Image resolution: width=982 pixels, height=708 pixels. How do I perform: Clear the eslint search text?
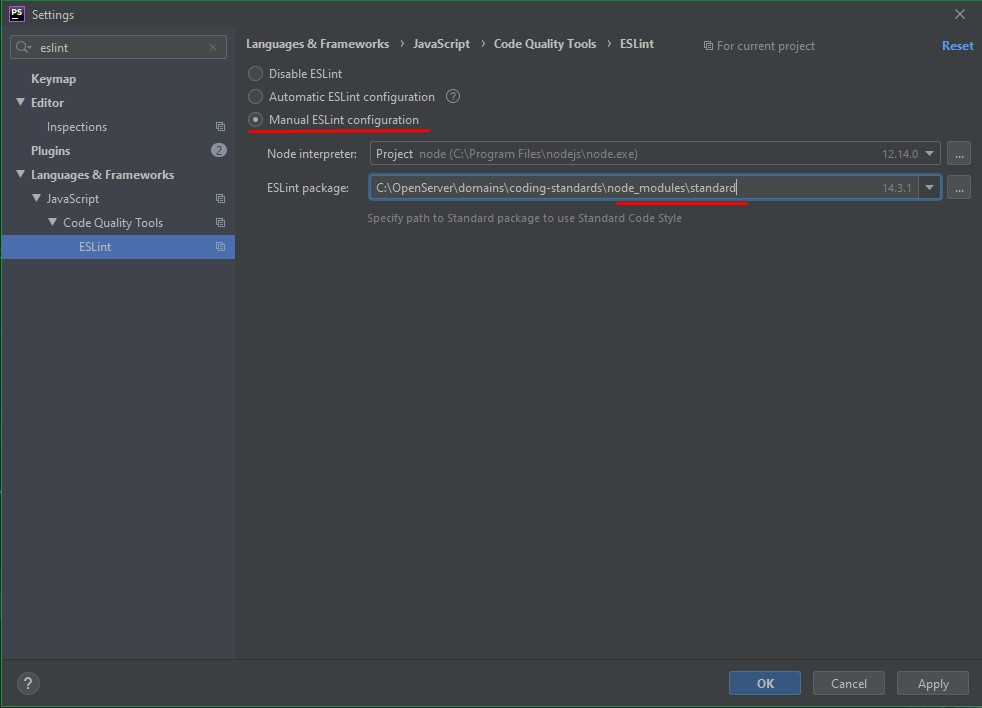[x=213, y=47]
